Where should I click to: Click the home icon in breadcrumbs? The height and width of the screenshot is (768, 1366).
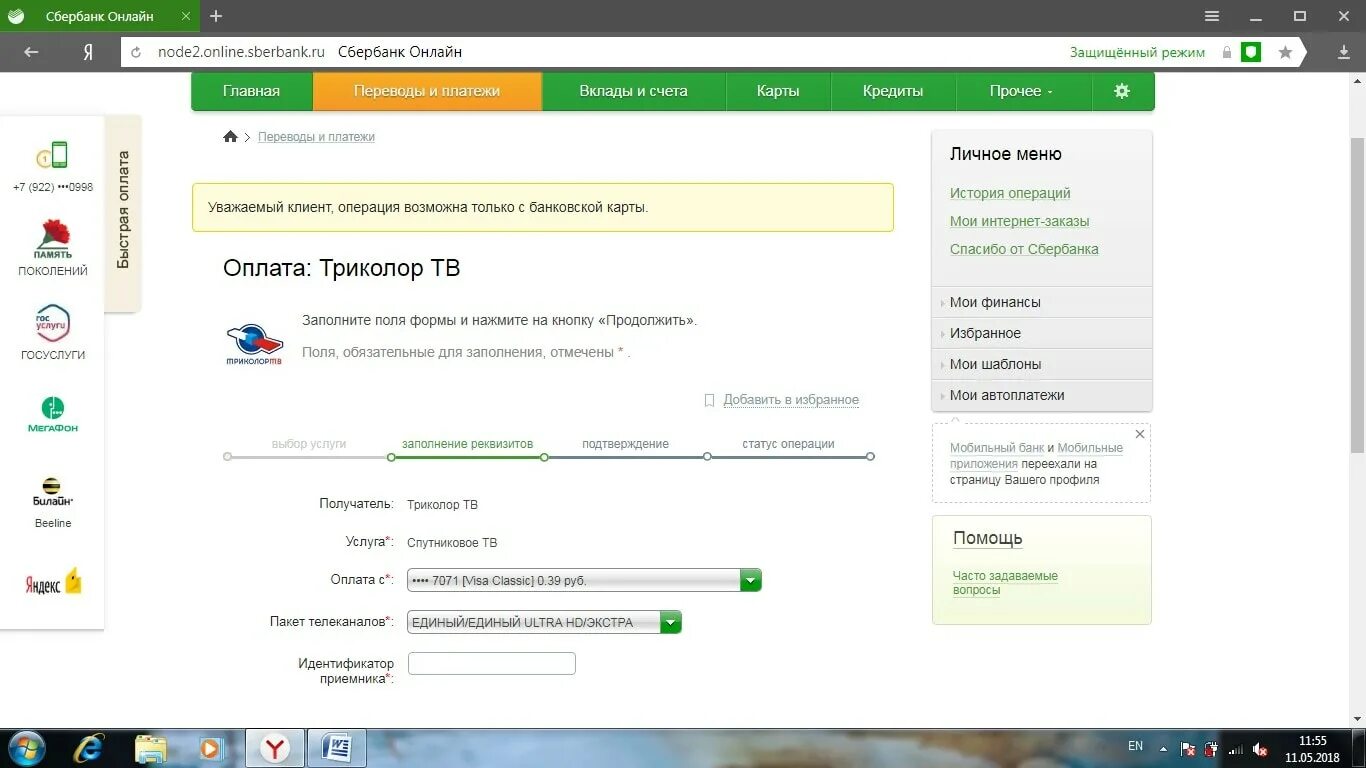pos(230,137)
